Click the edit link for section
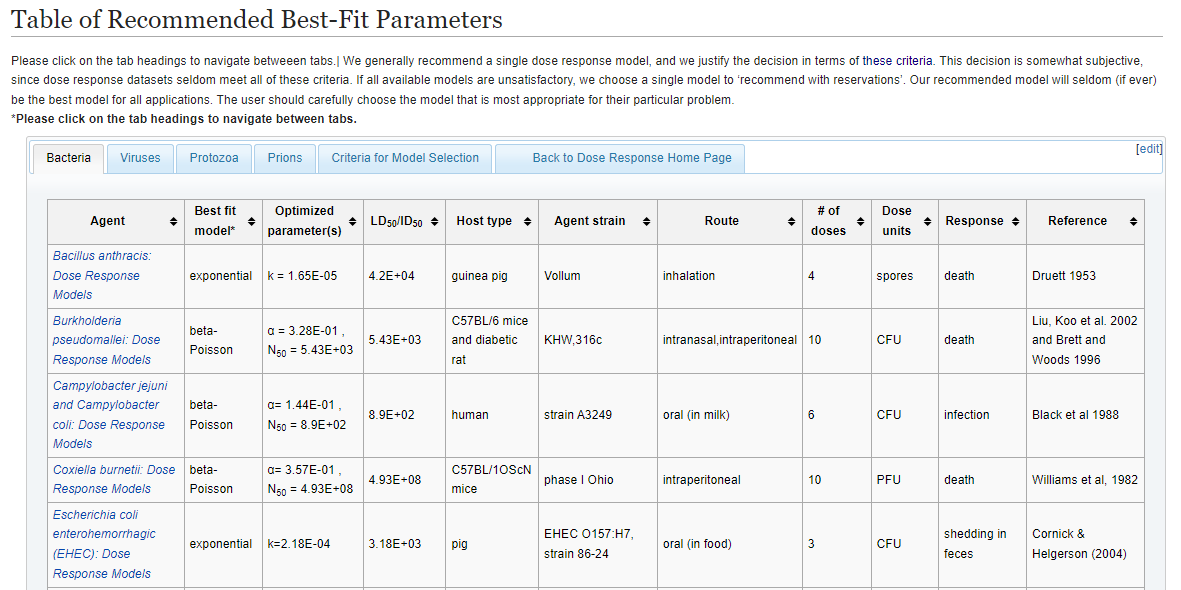The width and height of the screenshot is (1181, 590). coord(1149,149)
